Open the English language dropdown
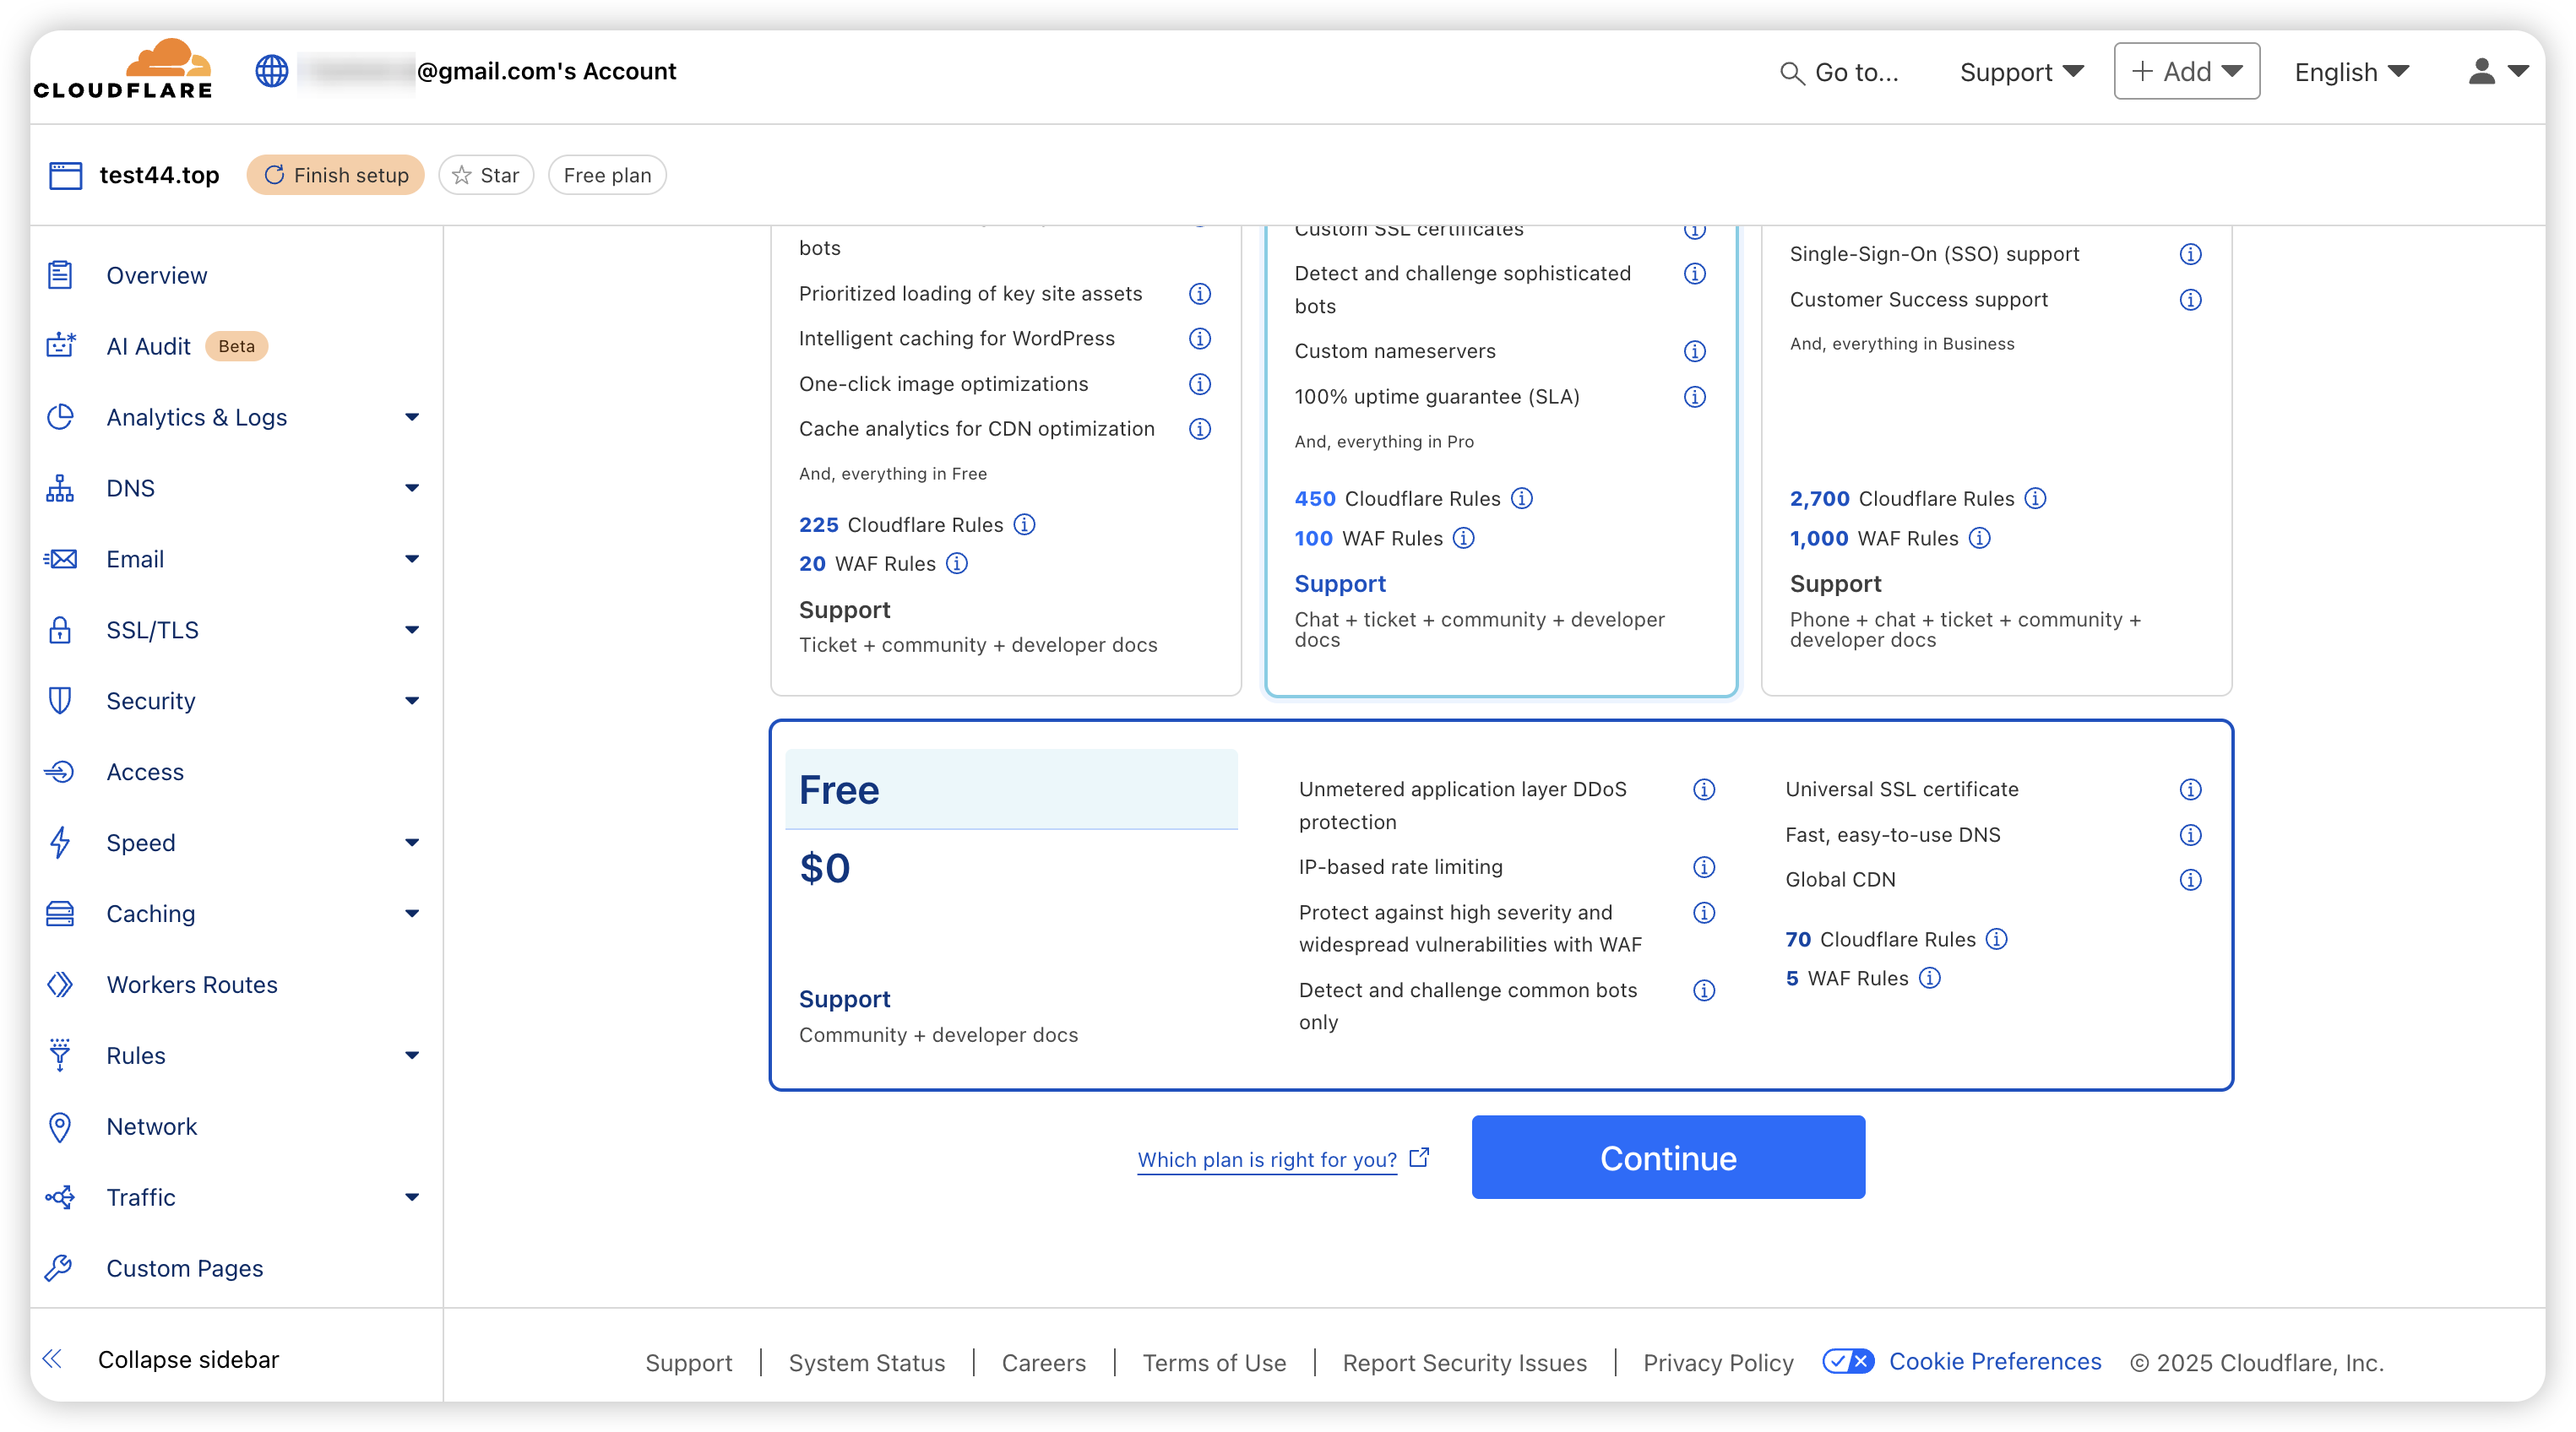2576x1432 pixels. (x=2351, y=72)
